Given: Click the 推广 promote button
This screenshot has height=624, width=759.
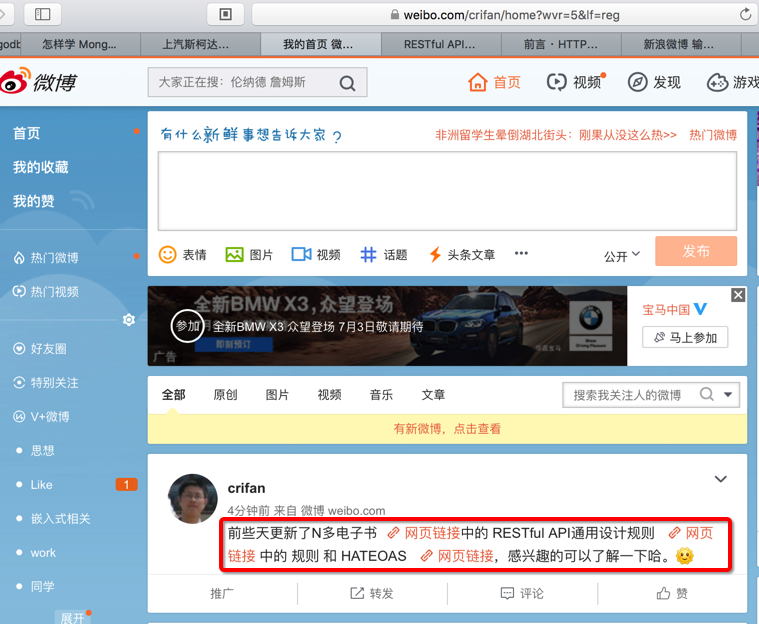Looking at the screenshot, I should 222,593.
